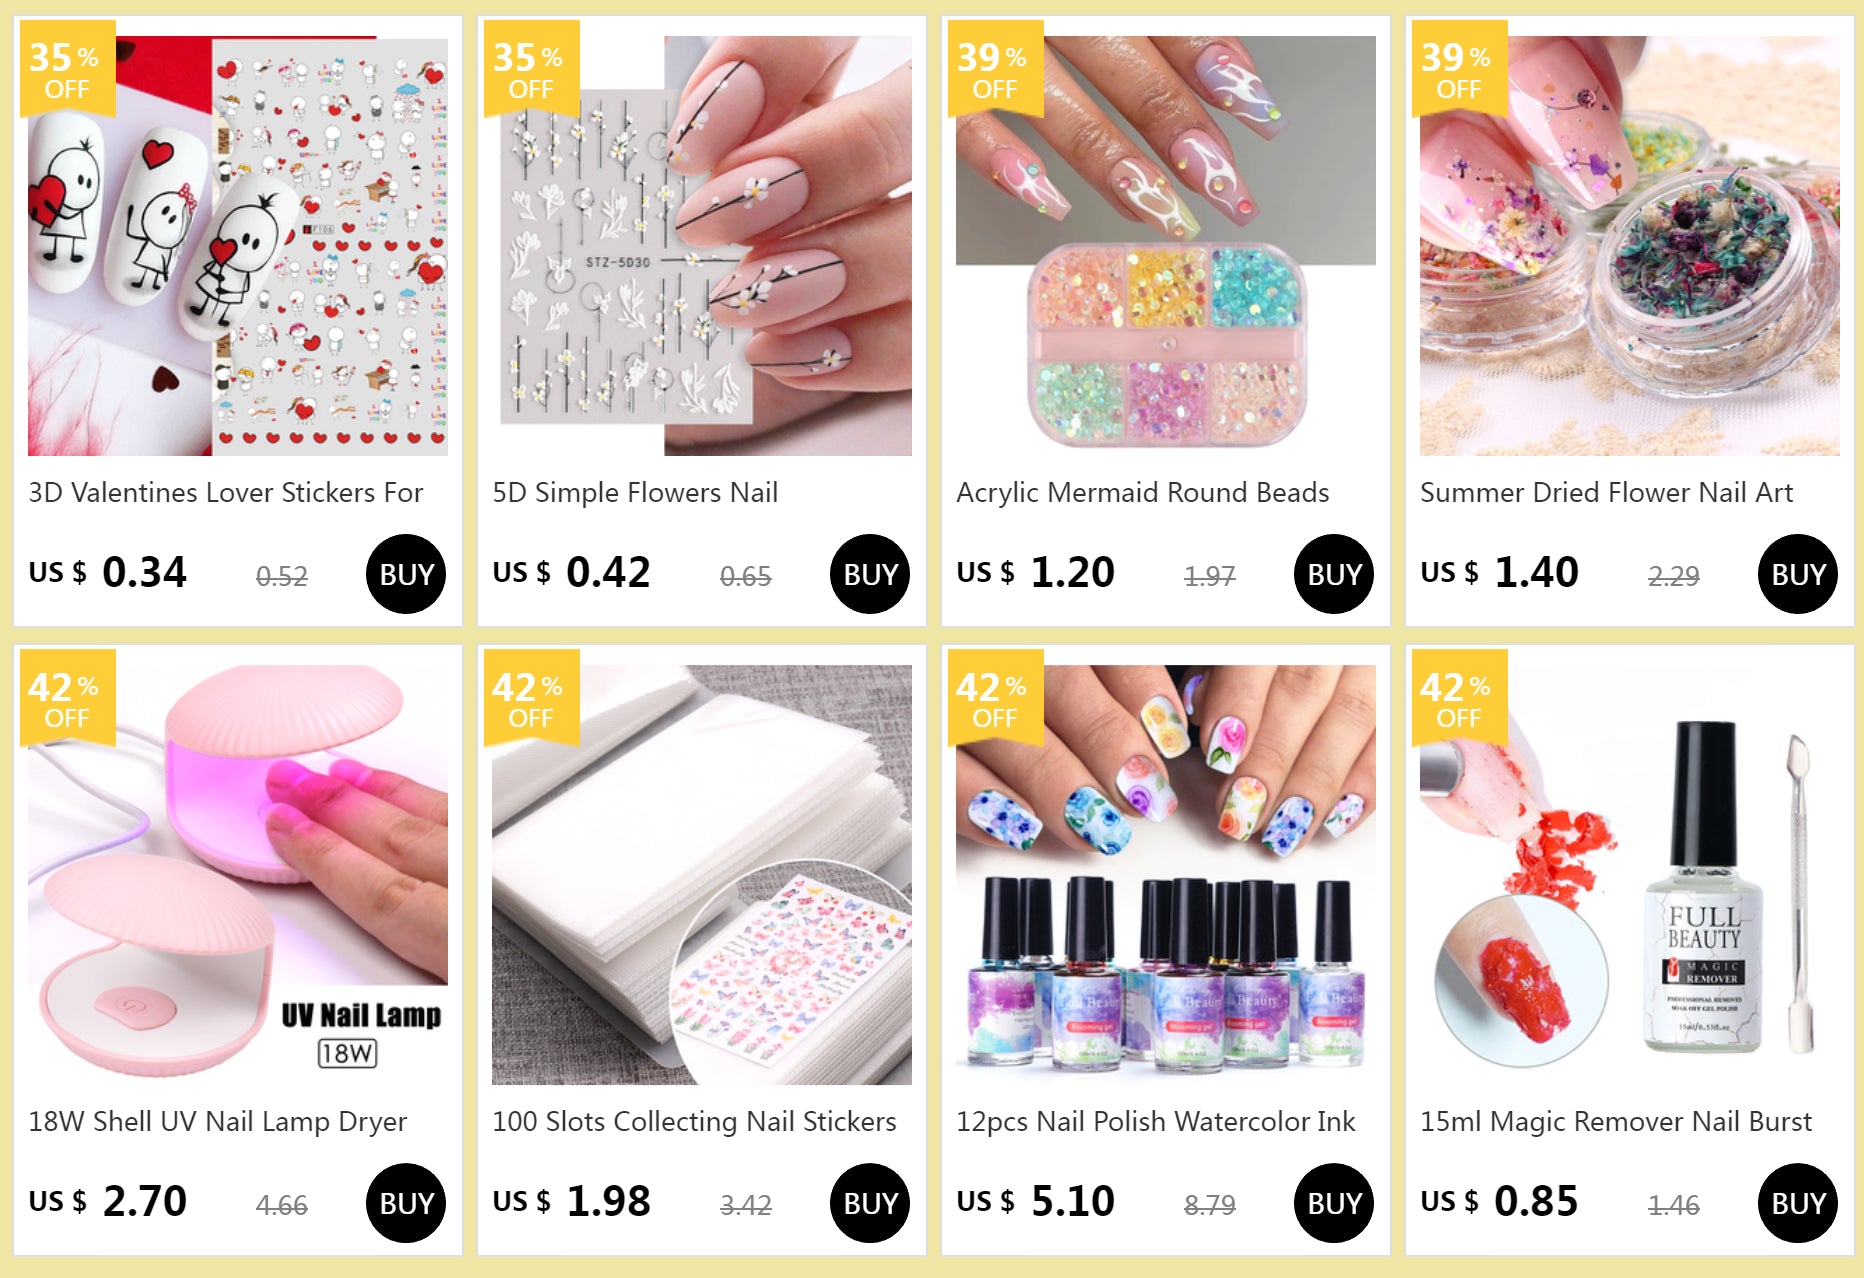Screen dimensions: 1864x1278
Task: Click the 39% OFF badge on Dried Flower
Action: (1459, 69)
